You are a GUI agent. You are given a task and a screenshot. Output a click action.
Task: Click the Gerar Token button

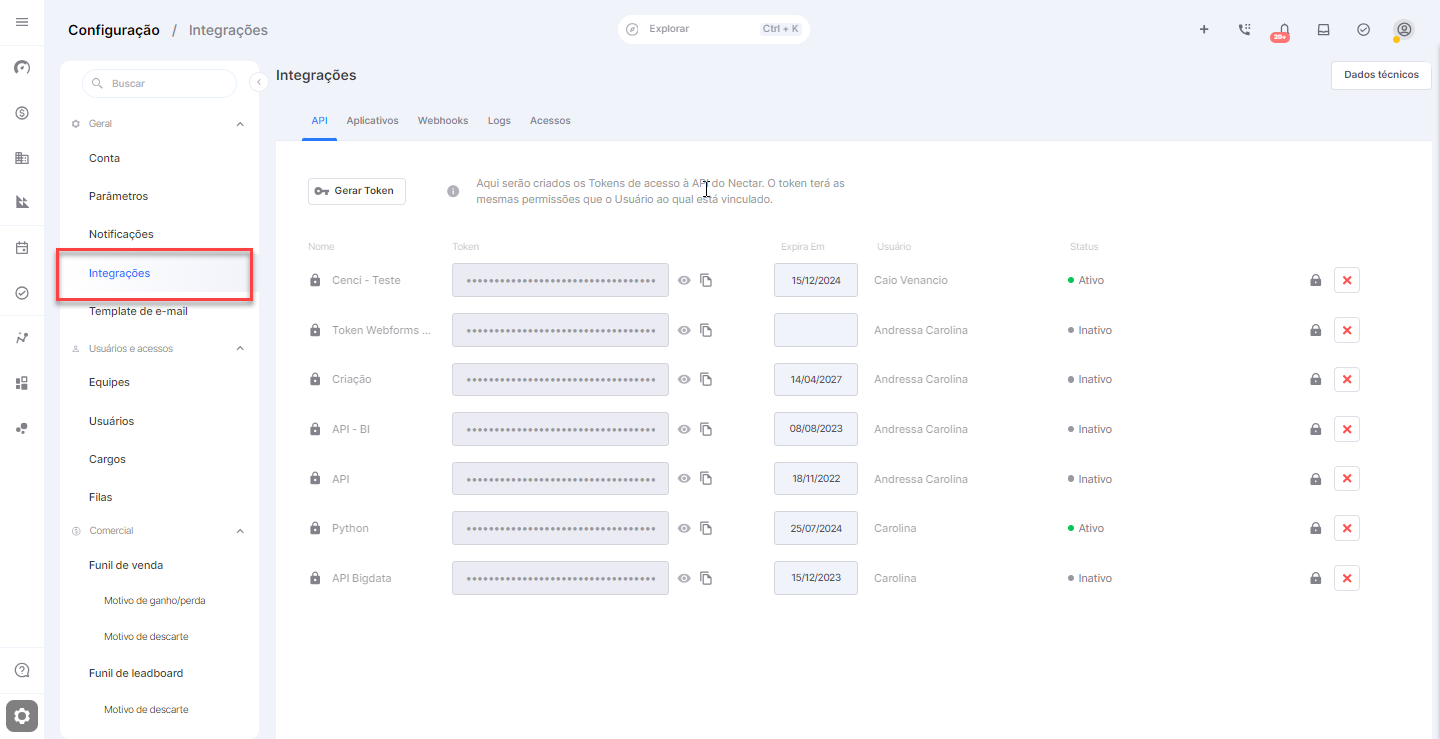(x=357, y=191)
